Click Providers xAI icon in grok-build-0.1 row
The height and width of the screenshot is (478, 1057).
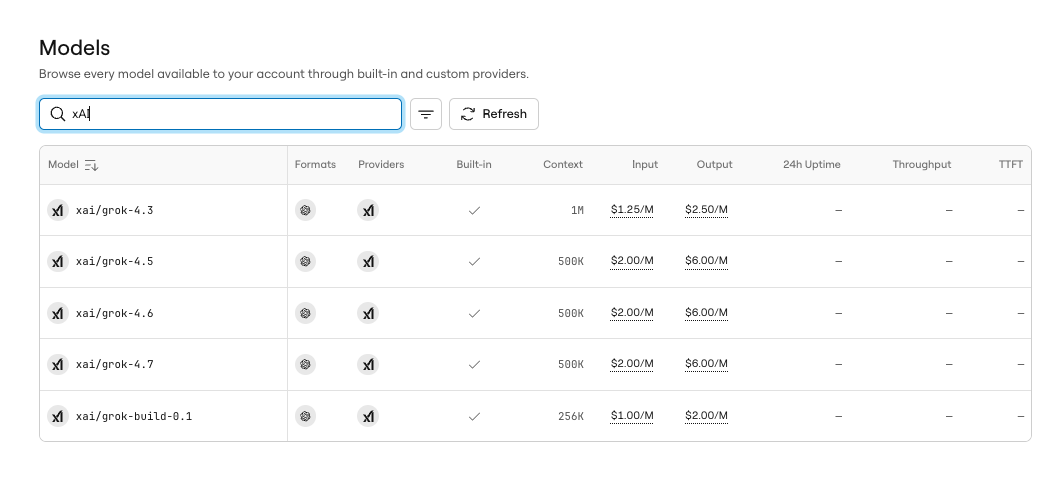point(368,416)
